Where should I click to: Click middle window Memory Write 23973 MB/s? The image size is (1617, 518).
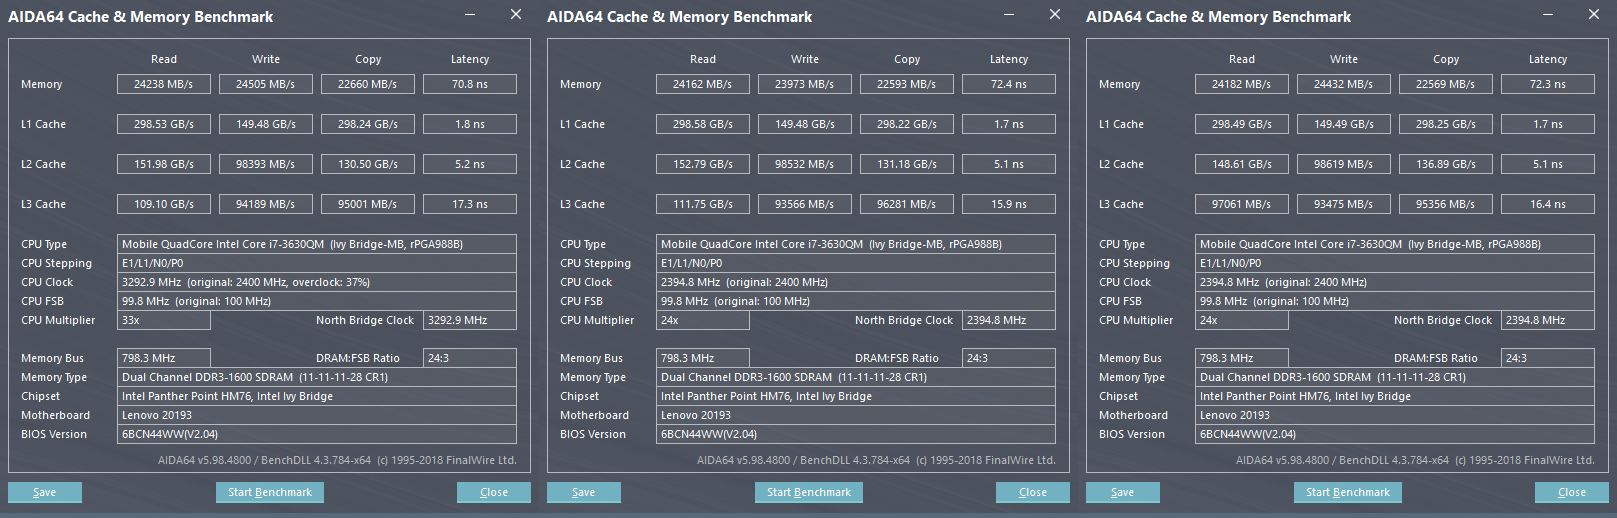coord(805,84)
